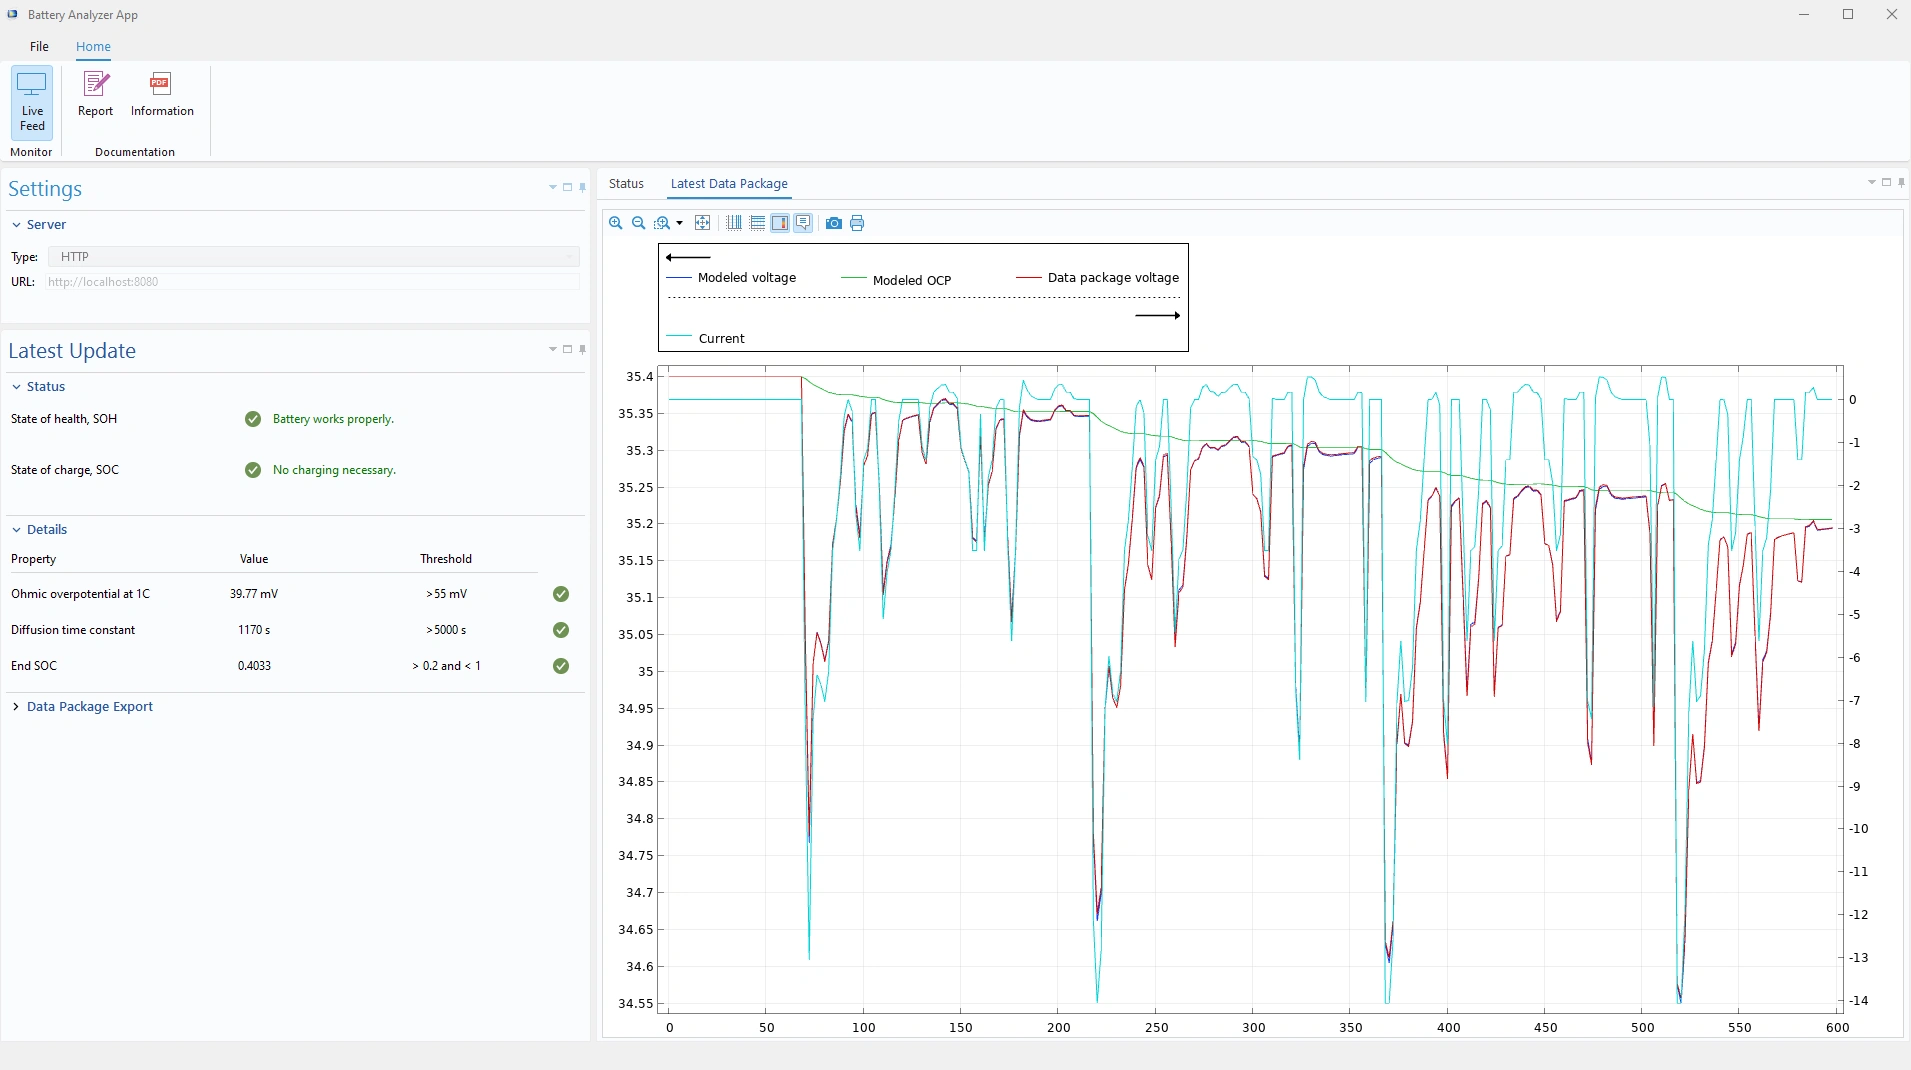Click the zoom extents icon
This screenshot has width=1911, height=1070.
click(703, 223)
